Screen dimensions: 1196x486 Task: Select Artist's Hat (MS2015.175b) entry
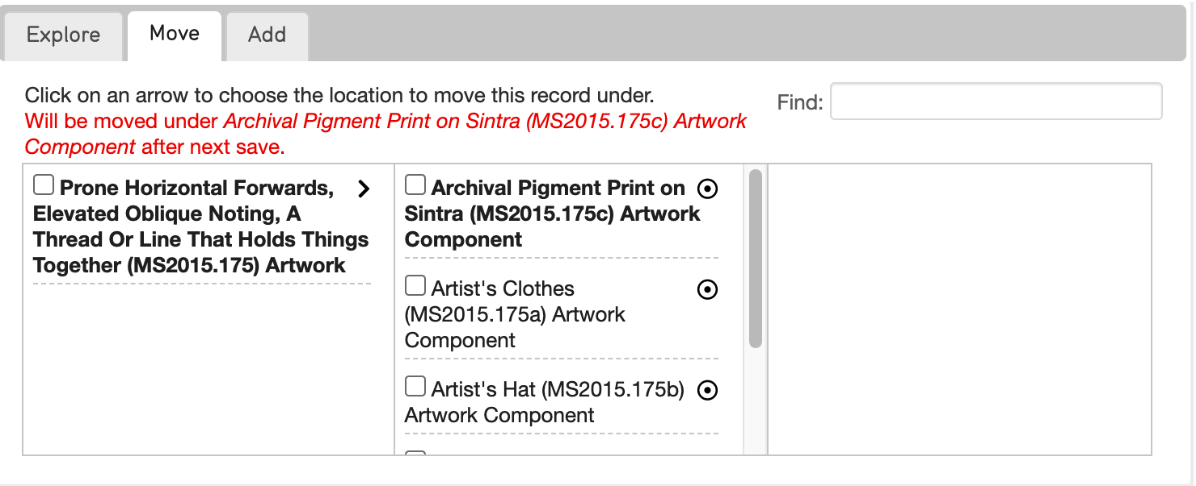tap(545, 402)
